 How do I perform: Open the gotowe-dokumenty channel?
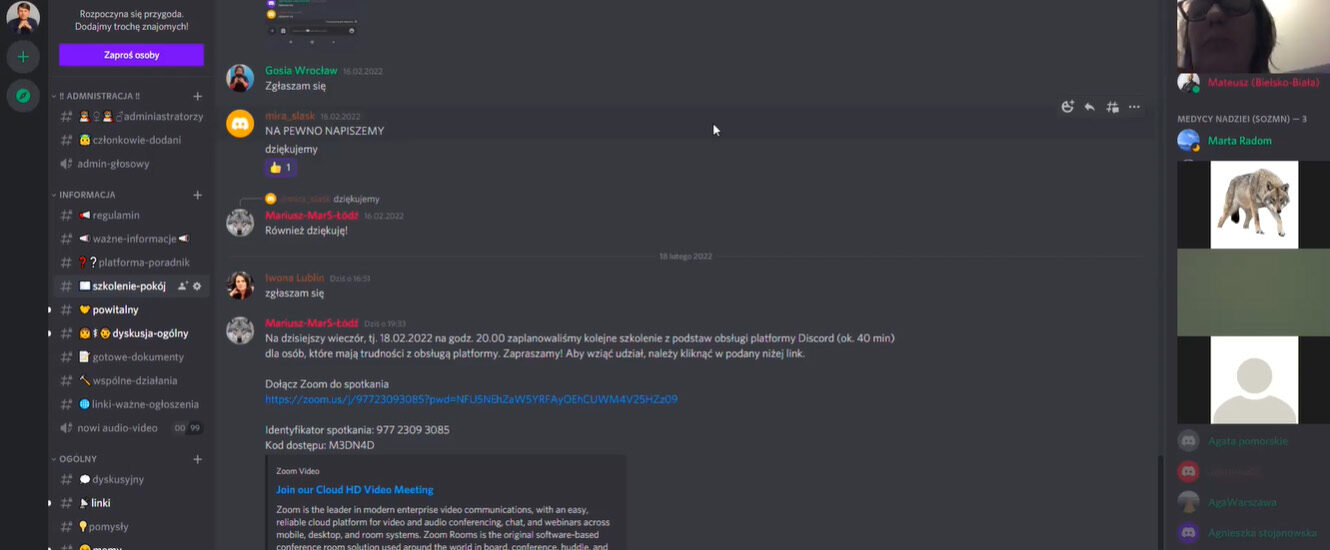(130, 357)
